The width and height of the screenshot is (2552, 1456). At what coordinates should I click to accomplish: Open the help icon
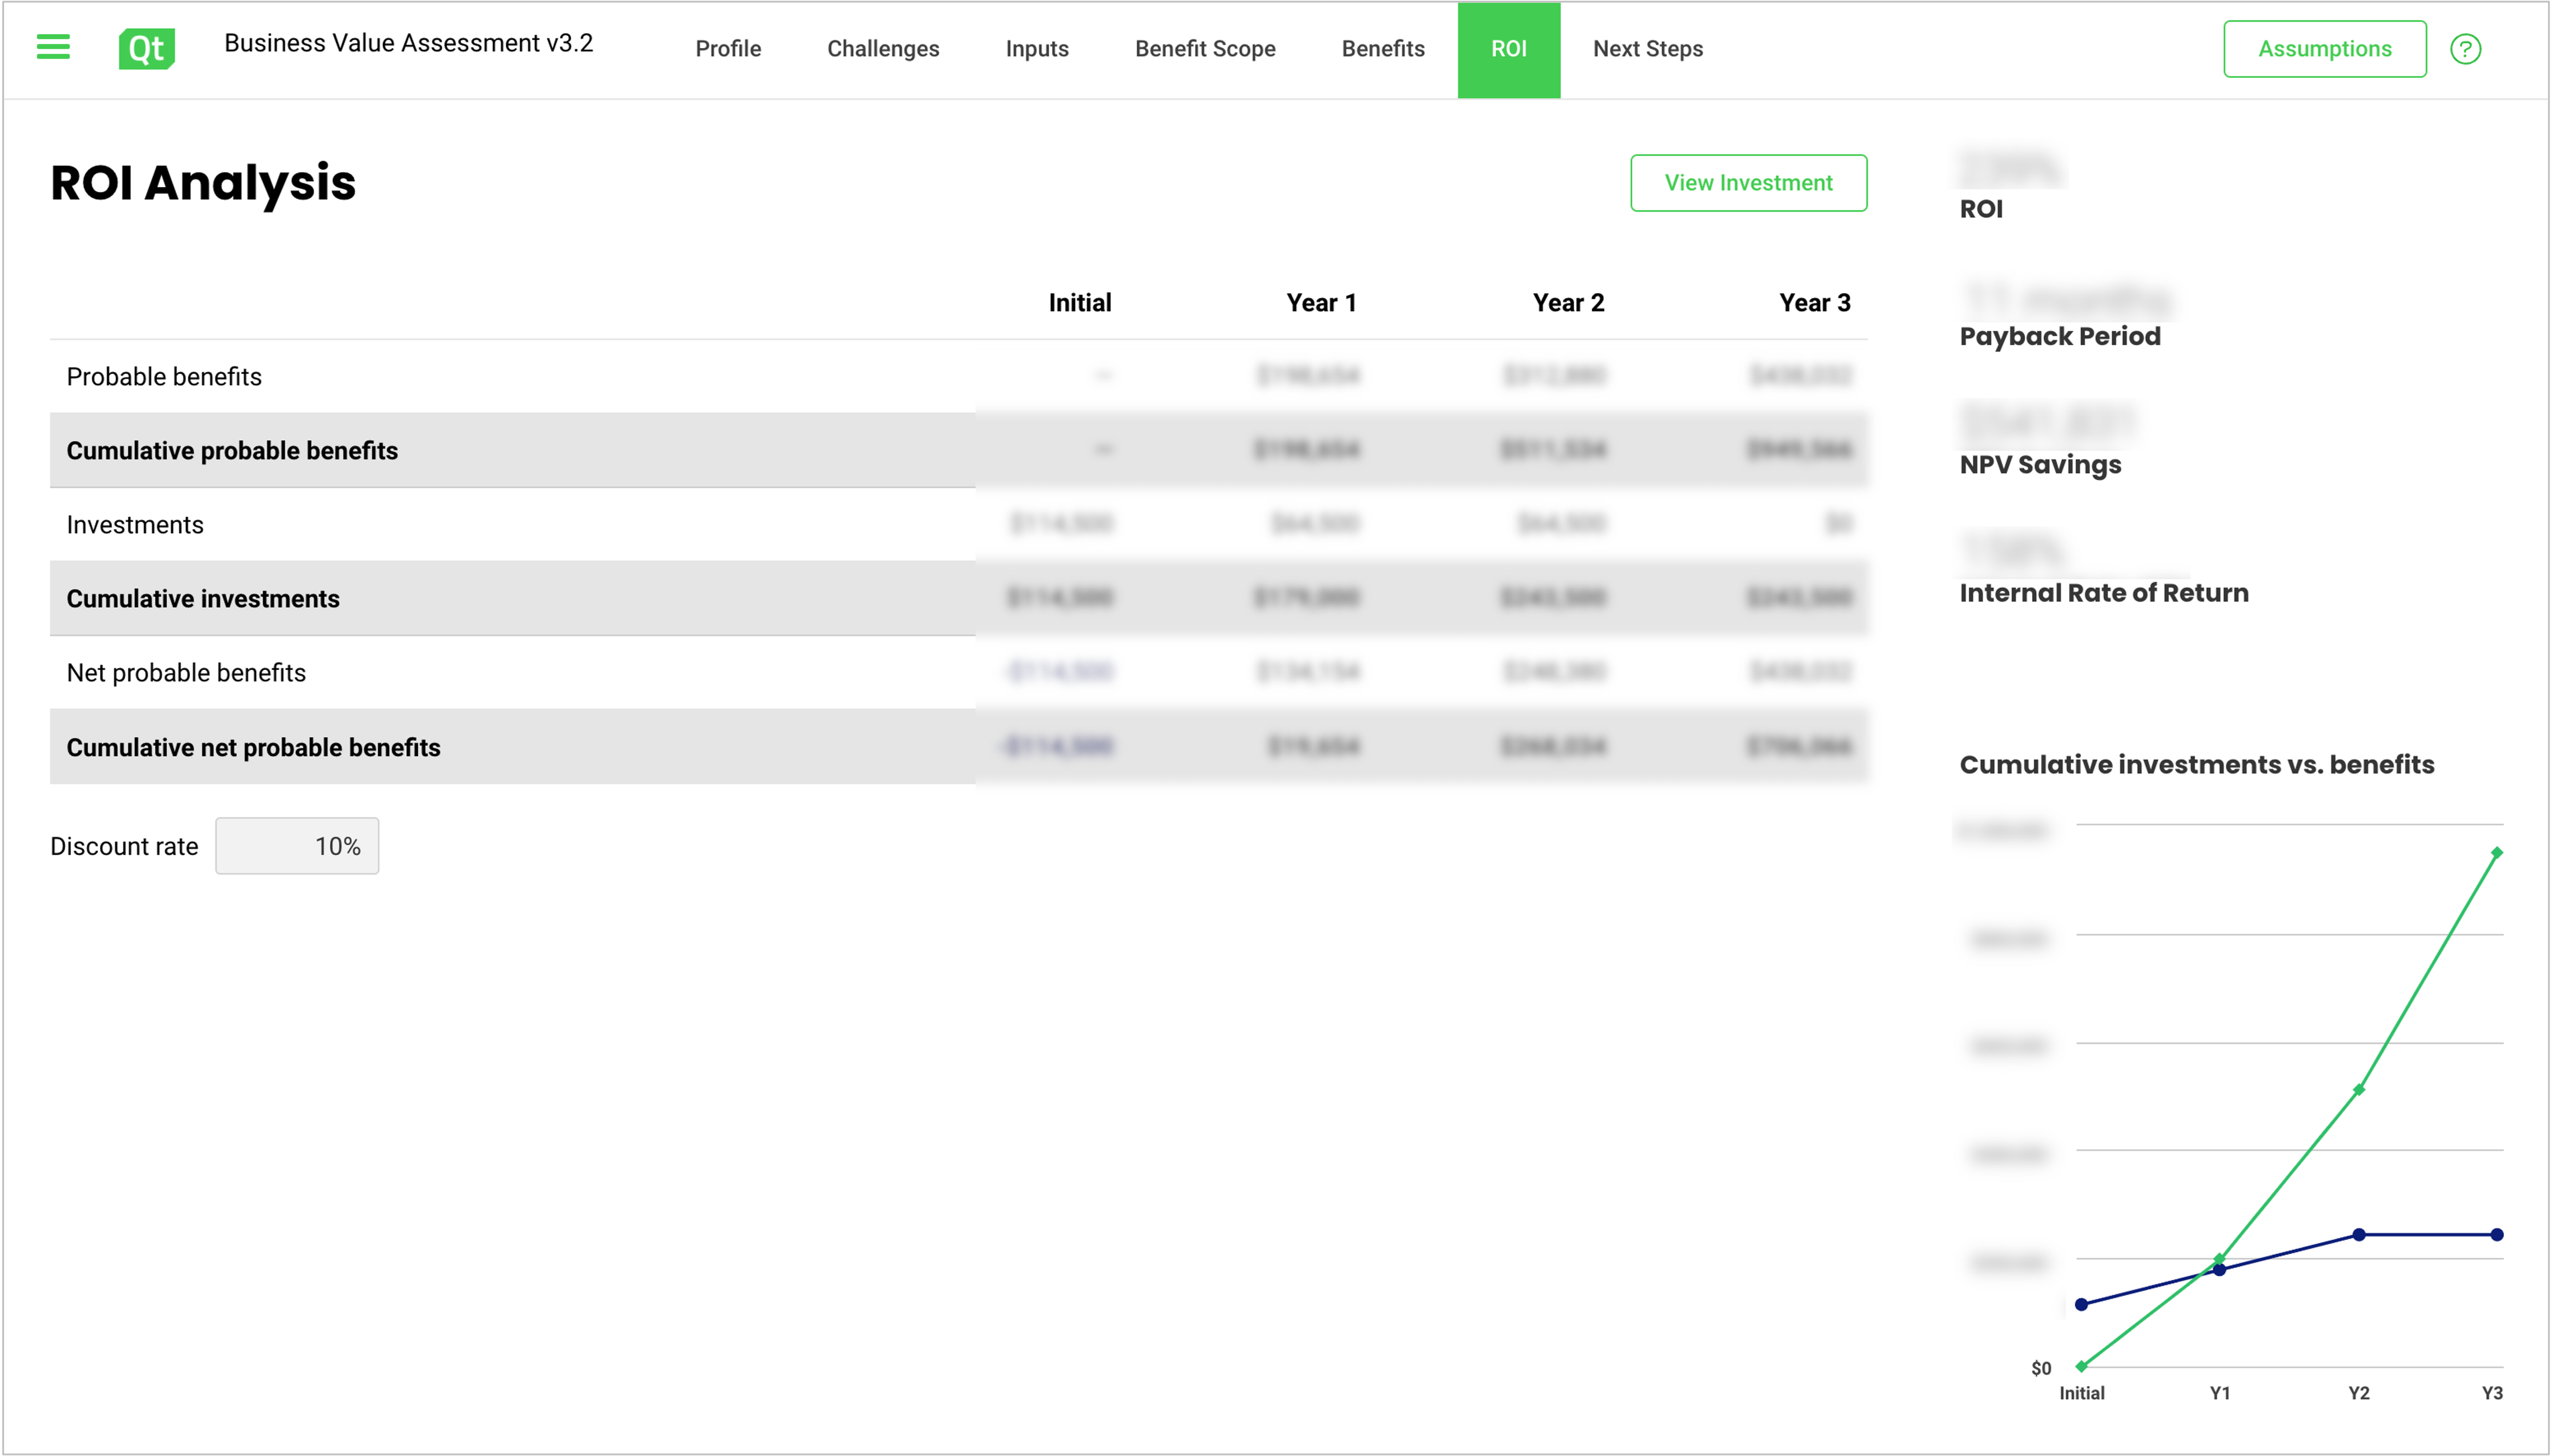click(x=2466, y=48)
